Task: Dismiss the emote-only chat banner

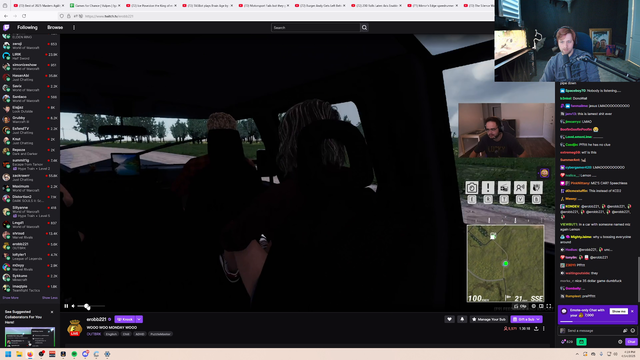Action: pyautogui.click(x=632, y=311)
